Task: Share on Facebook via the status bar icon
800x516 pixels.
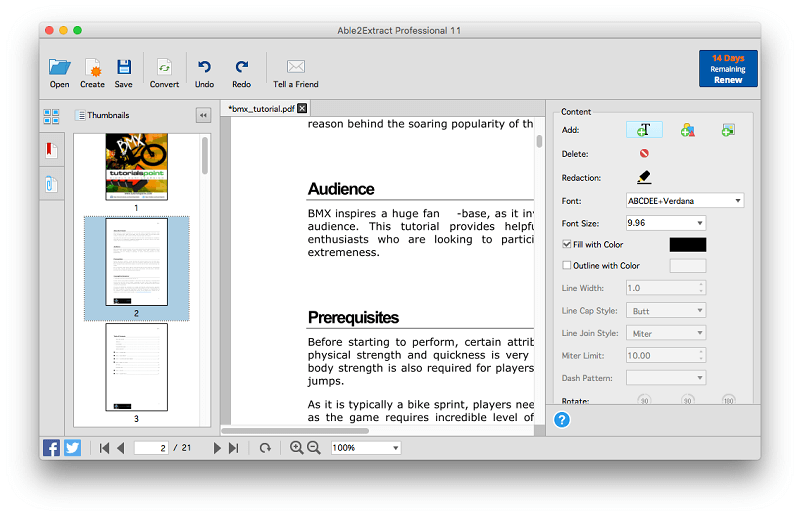Action: coord(51,448)
